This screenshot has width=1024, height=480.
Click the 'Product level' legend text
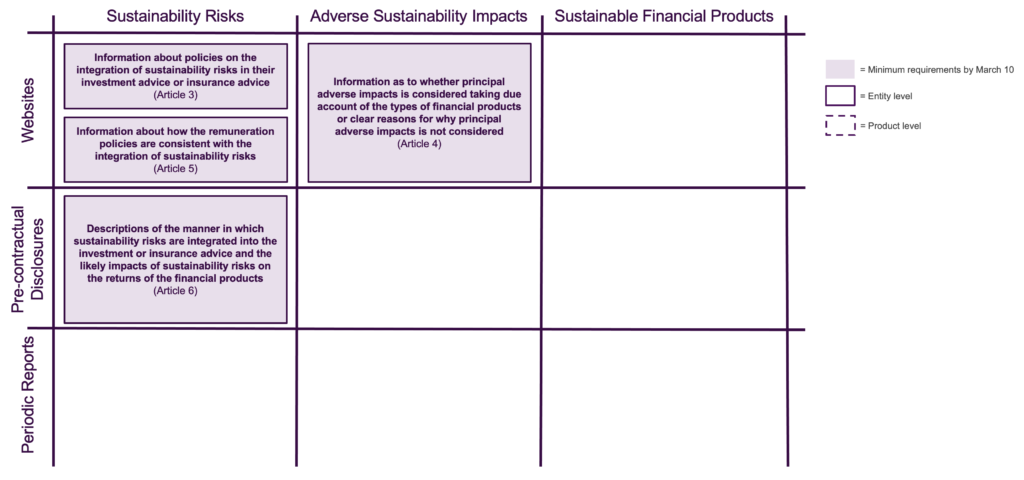click(890, 126)
